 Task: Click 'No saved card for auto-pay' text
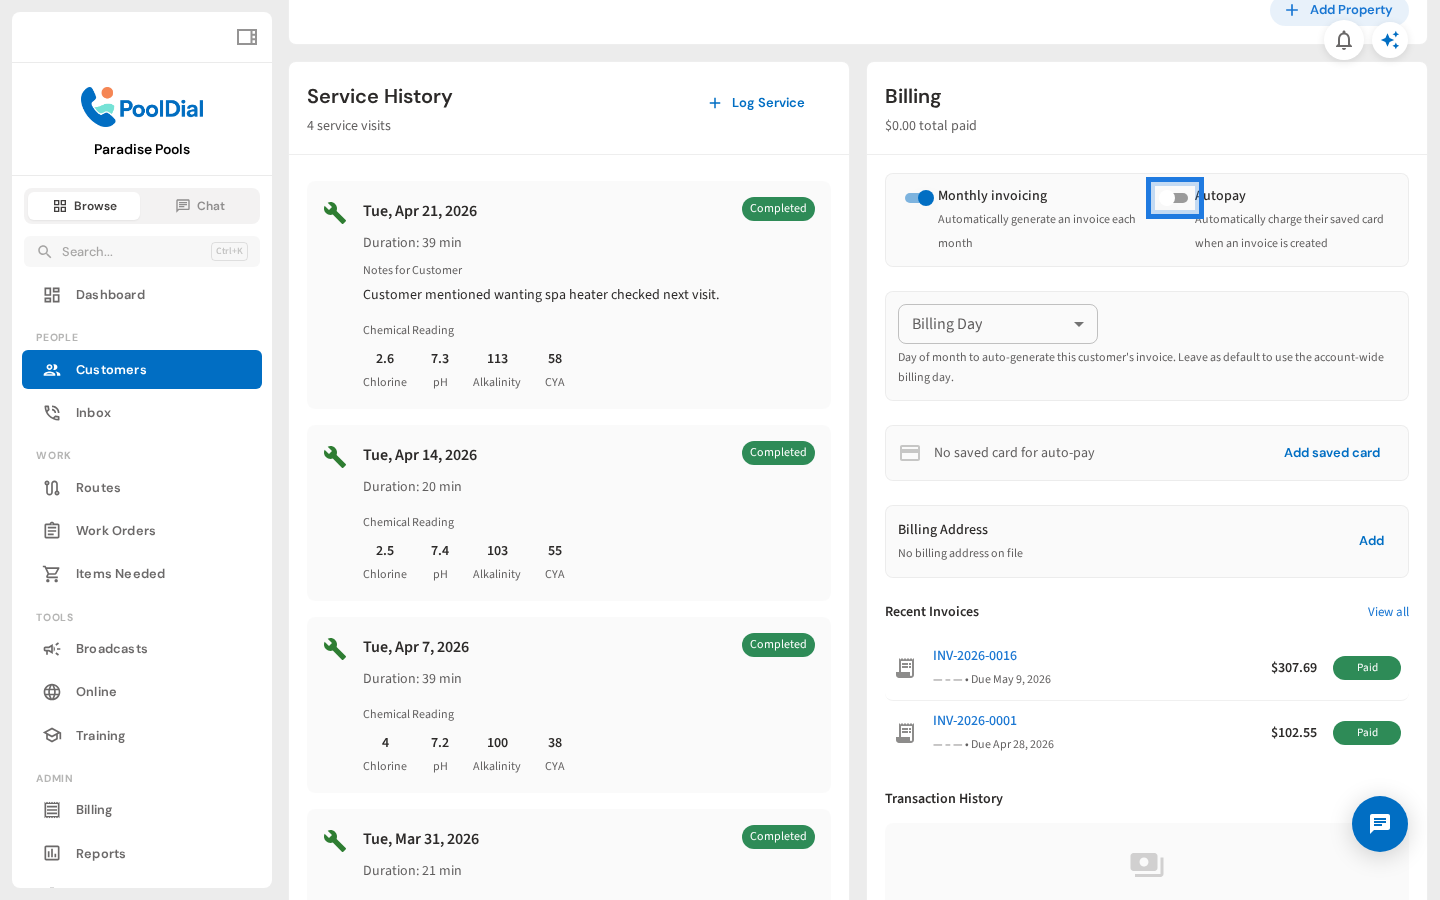[x=1014, y=453]
